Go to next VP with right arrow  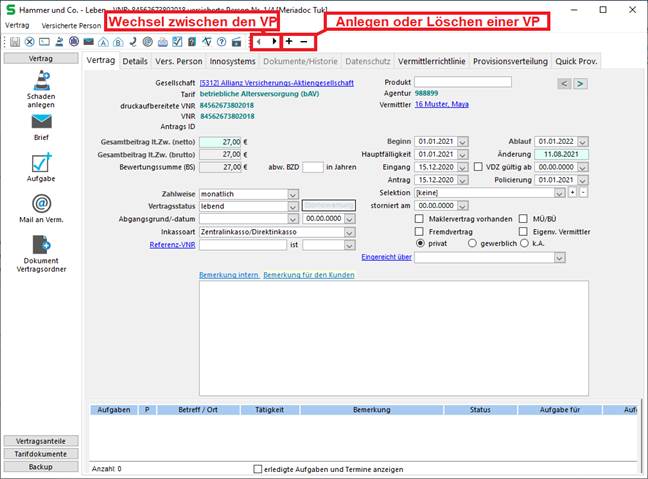275,42
